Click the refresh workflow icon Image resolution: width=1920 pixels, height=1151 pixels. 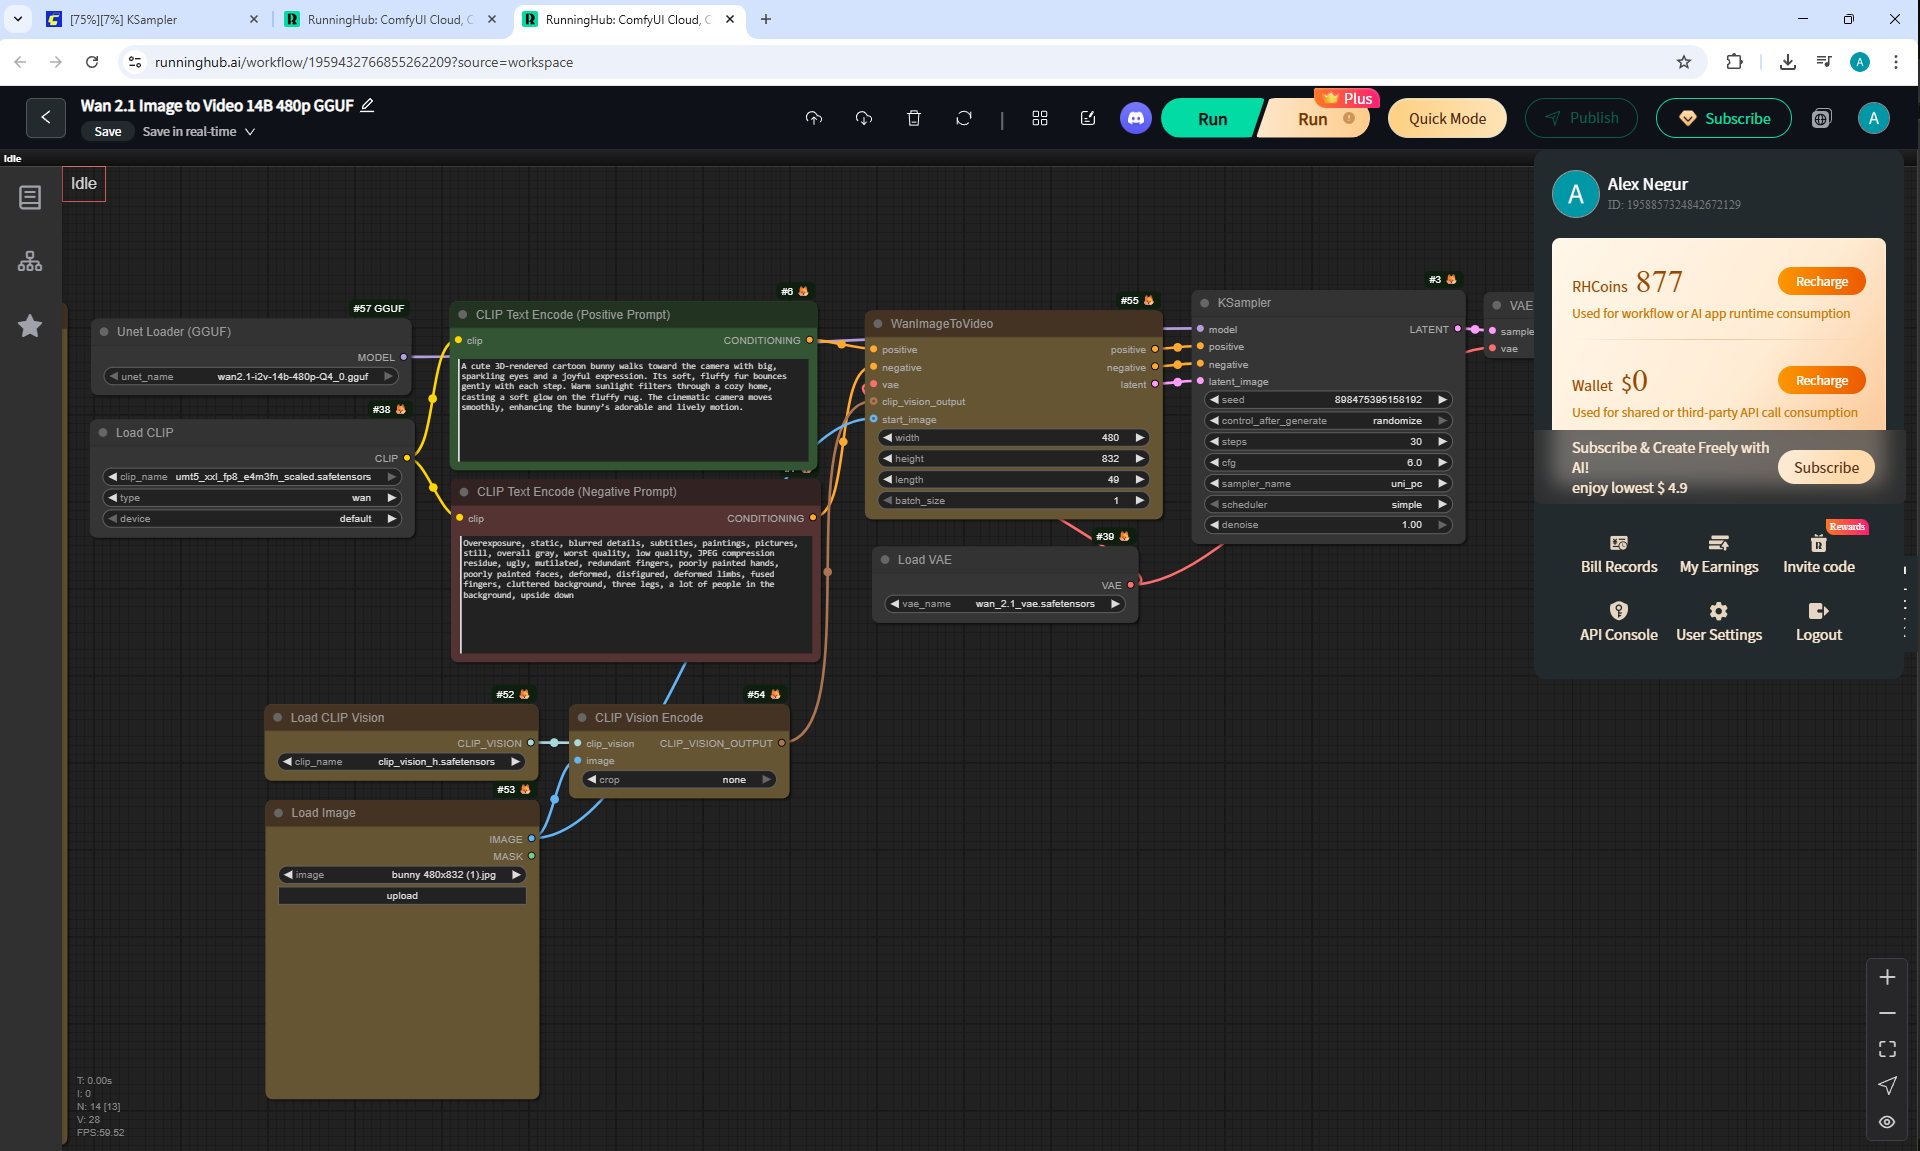click(963, 118)
